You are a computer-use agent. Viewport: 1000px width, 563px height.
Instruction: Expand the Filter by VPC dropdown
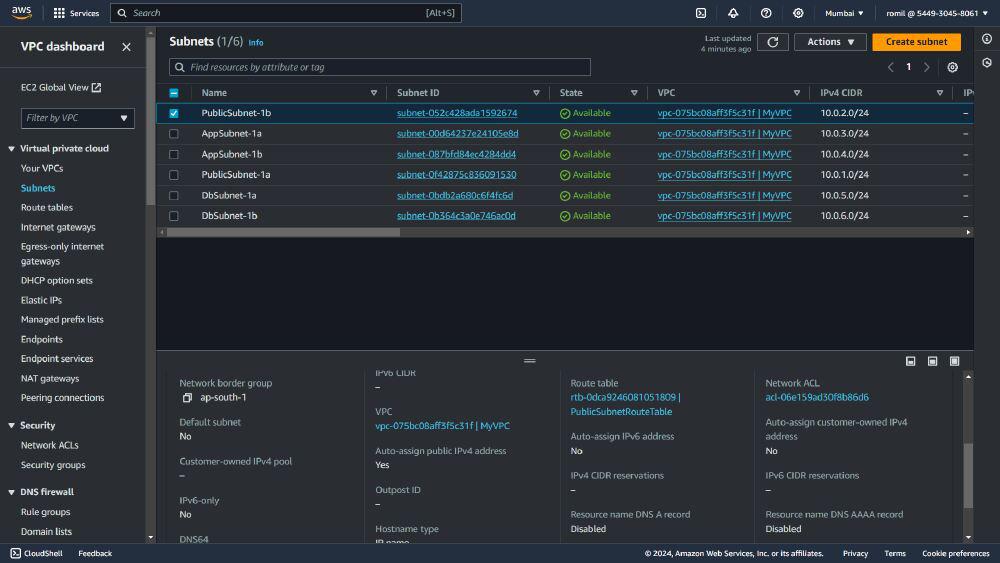click(77, 118)
